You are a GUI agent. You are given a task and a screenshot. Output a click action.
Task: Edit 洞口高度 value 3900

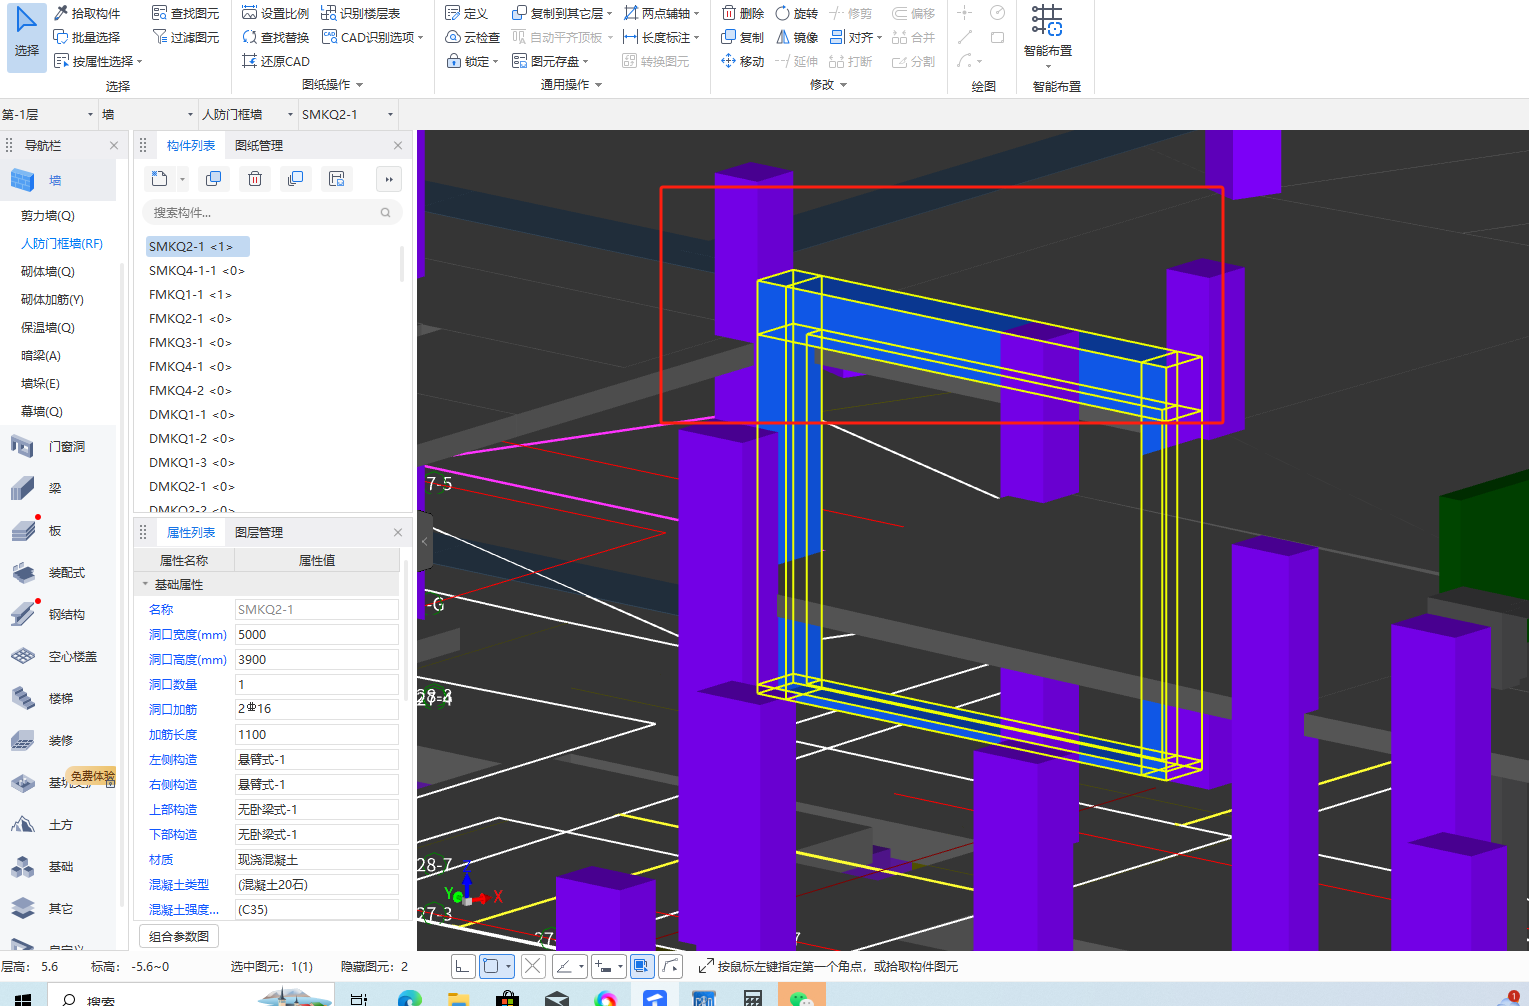[316, 659]
